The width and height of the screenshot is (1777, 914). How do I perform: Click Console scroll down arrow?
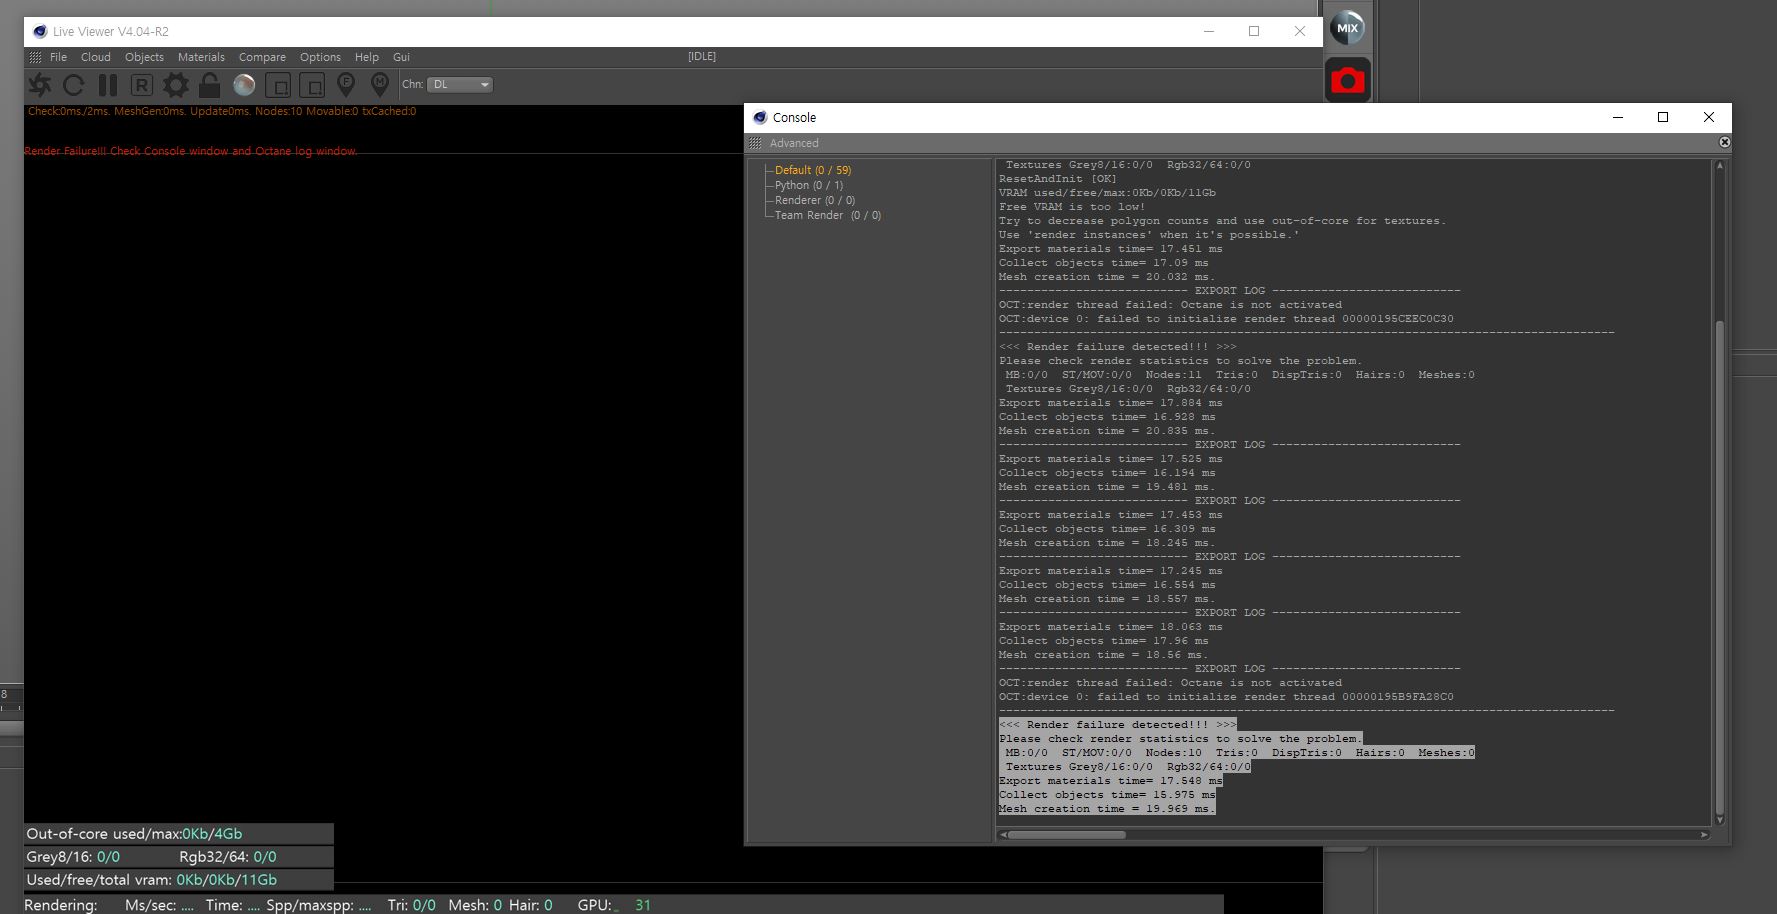point(1720,820)
